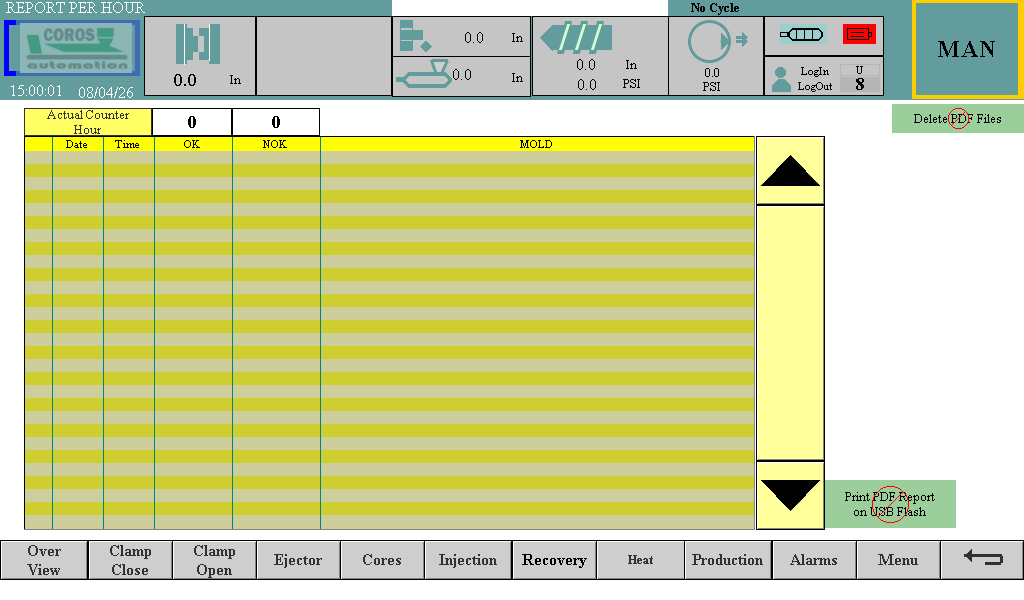
Task: Select the ejector position icon
Action: (x=414, y=37)
